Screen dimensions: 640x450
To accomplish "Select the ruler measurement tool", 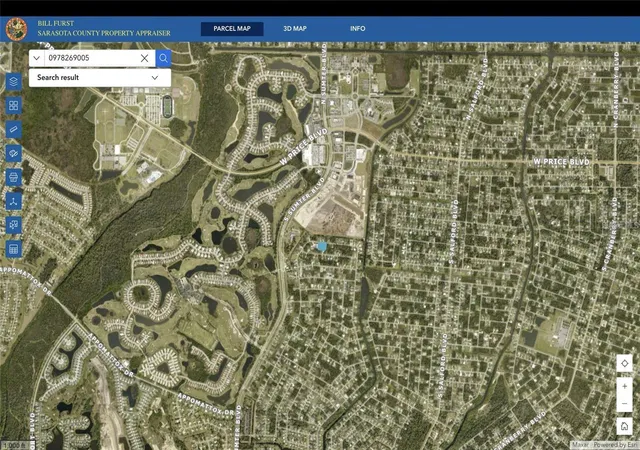I will (13, 129).
